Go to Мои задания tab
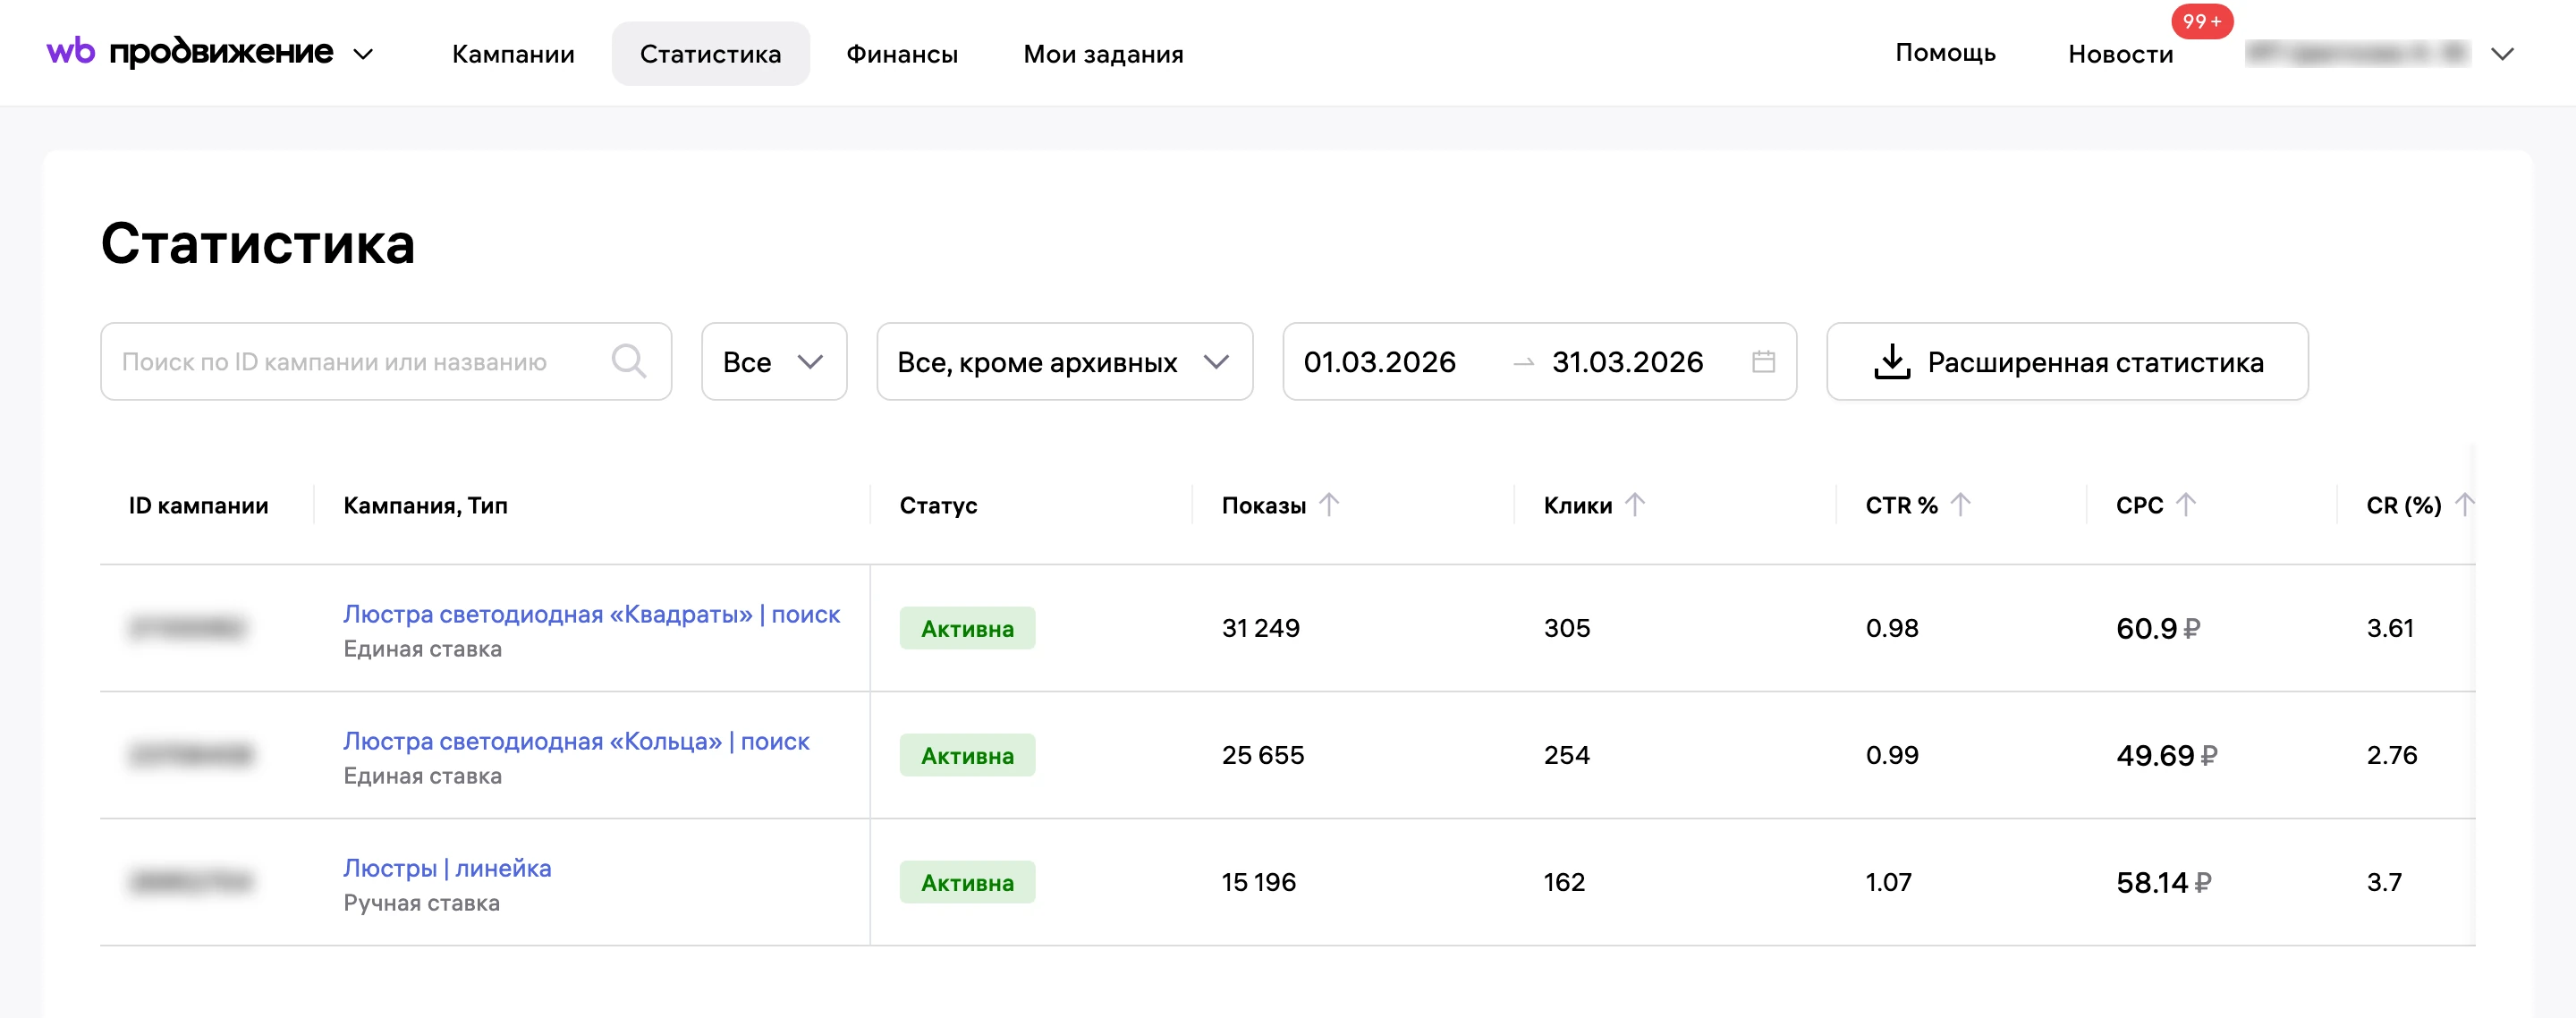This screenshot has height=1018, width=2576. tap(1103, 54)
